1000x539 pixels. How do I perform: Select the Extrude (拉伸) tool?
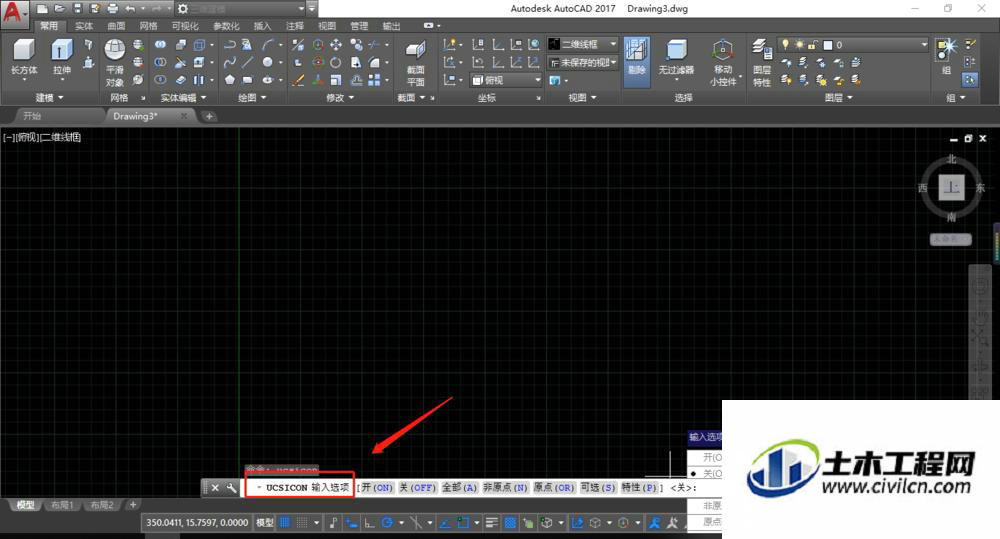[61, 57]
